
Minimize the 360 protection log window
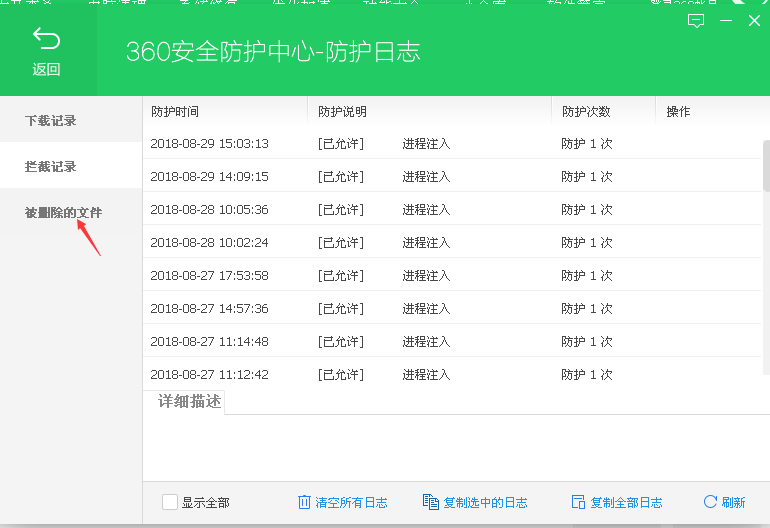[x=727, y=21]
